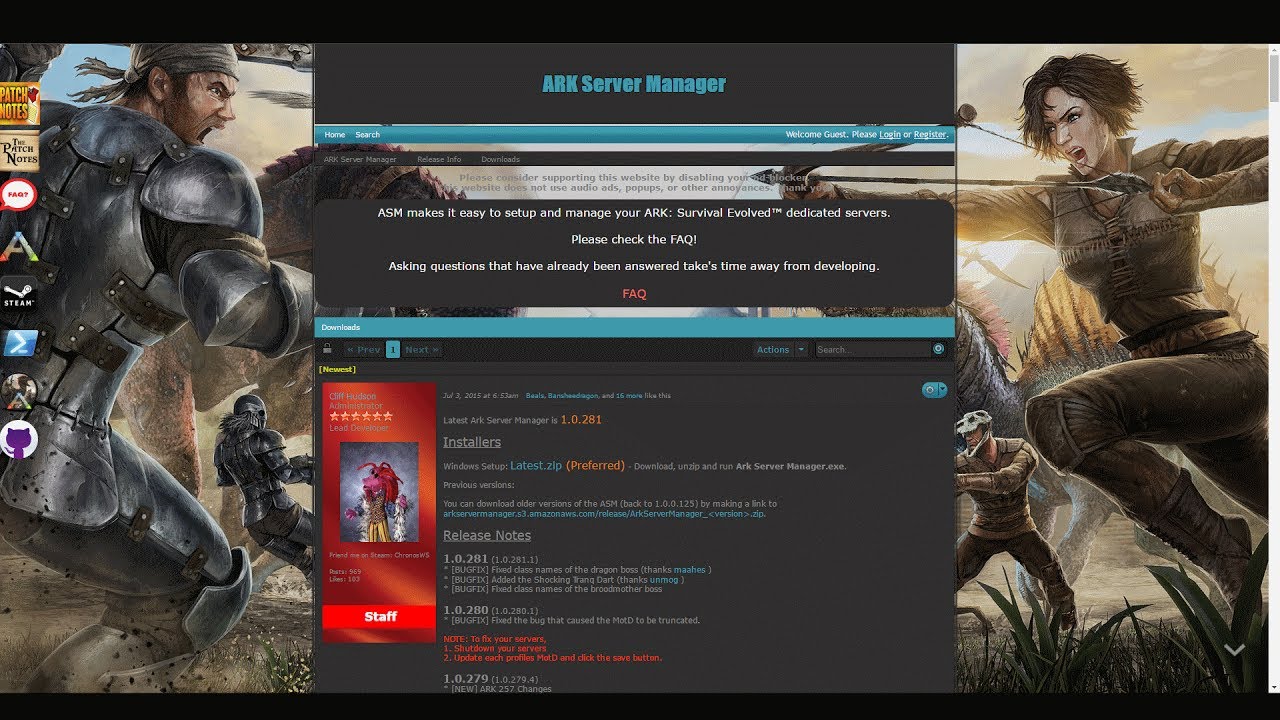
Task: Click the 'Jul 3, 2015 at 6:53am' timestamp
Action: (x=481, y=396)
